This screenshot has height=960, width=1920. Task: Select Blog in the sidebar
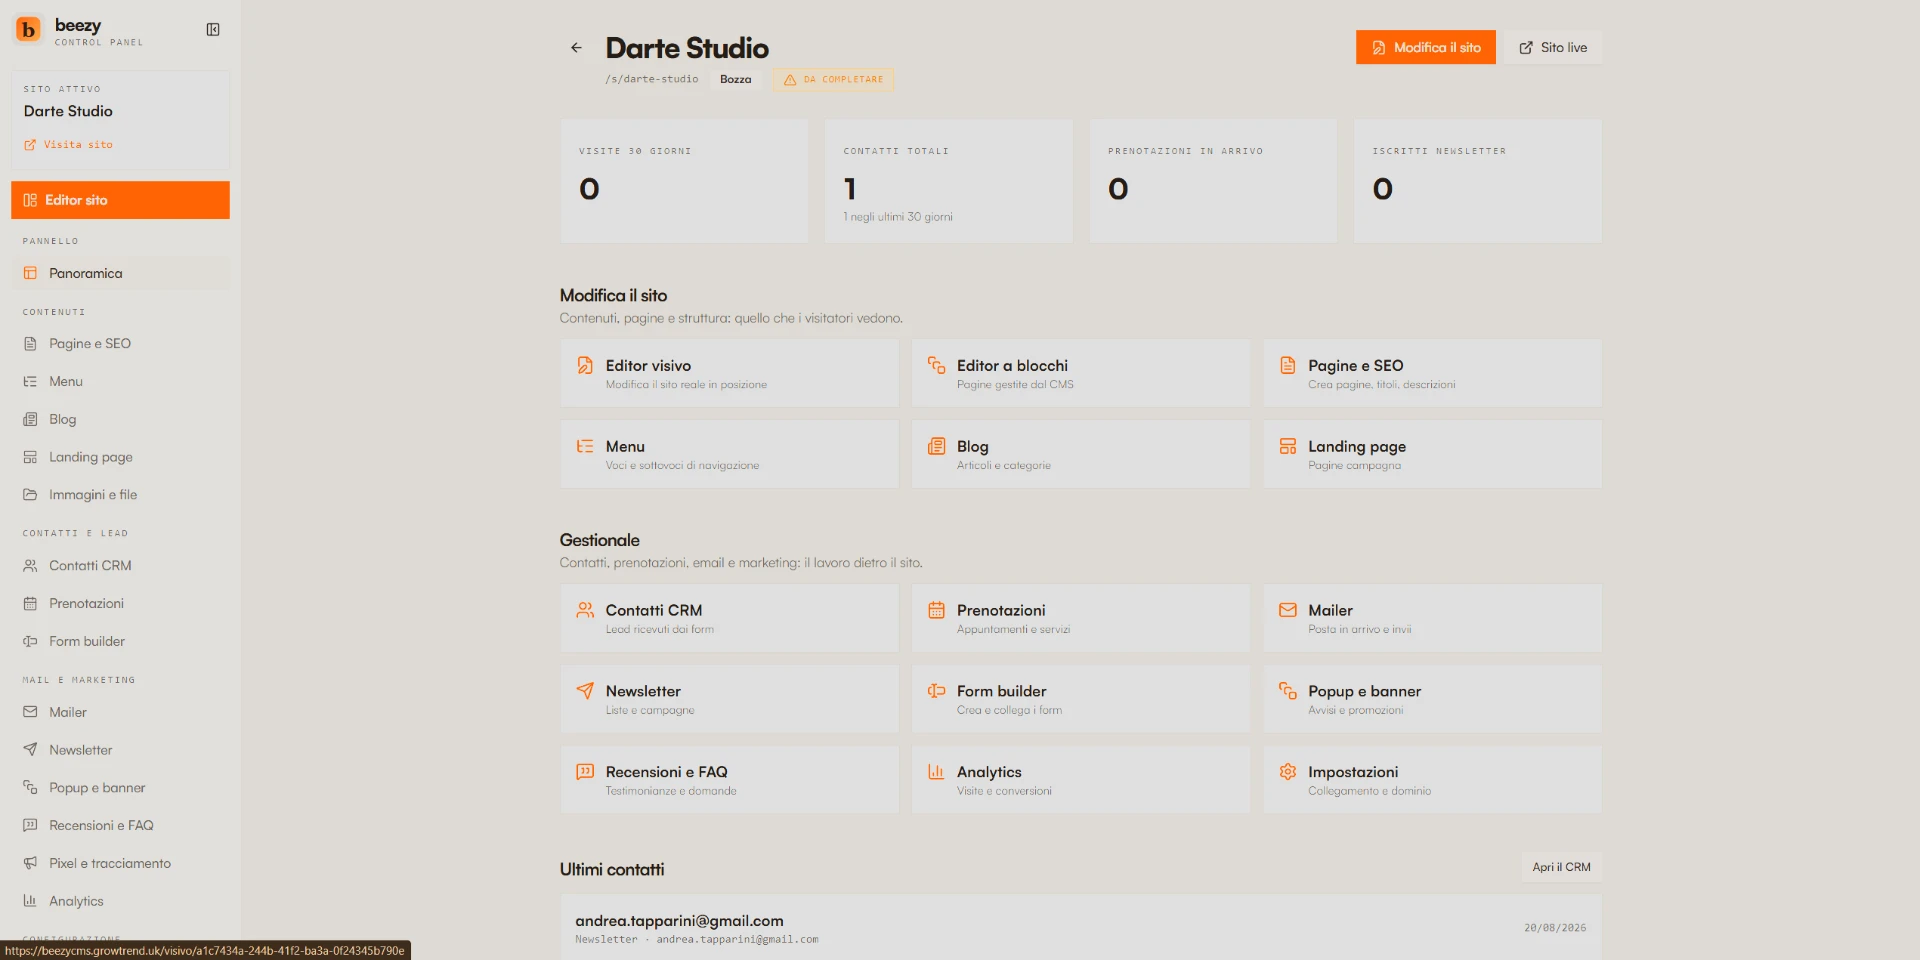tap(120, 420)
